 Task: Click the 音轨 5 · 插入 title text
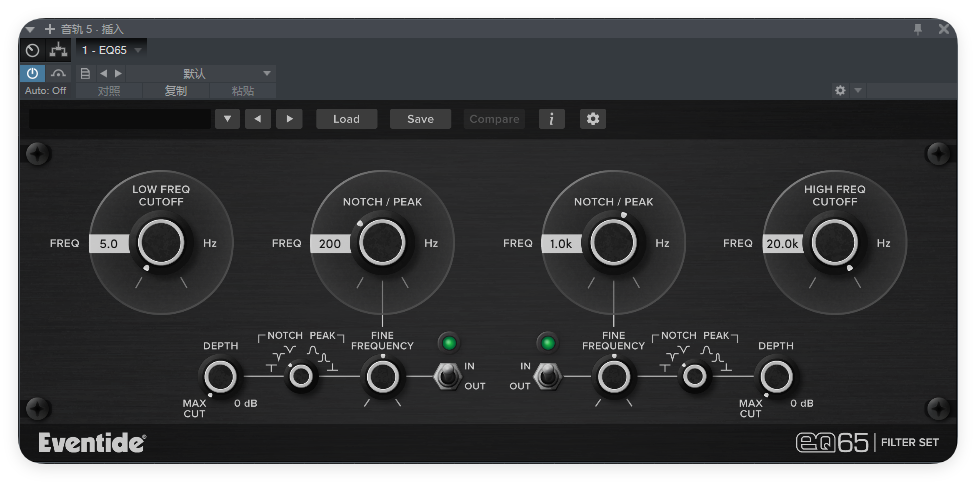pos(92,29)
